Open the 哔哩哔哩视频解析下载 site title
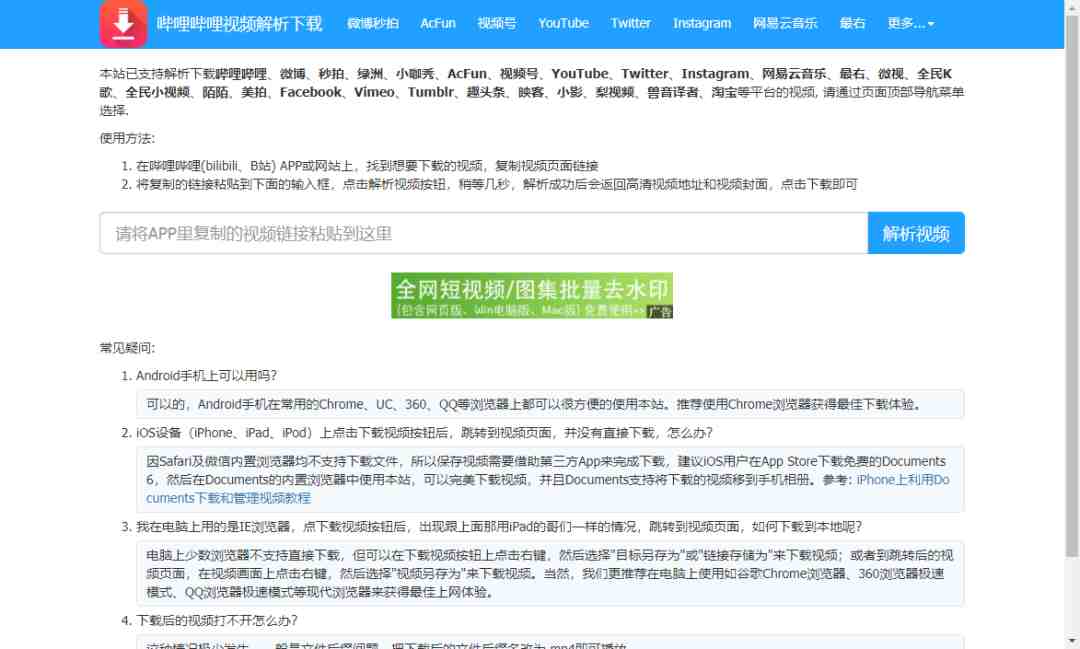1080x649 pixels. pos(239,23)
